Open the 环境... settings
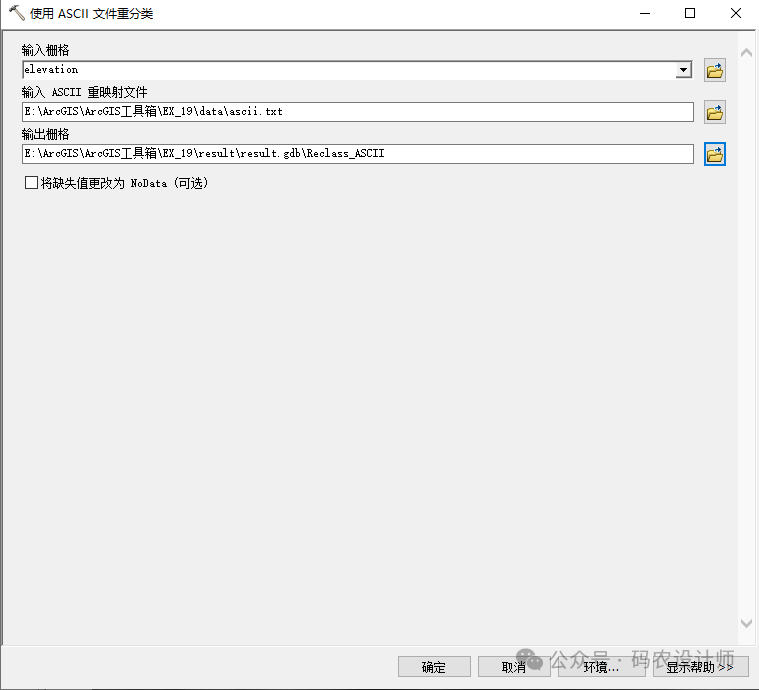This screenshot has width=759, height=690. [x=602, y=667]
